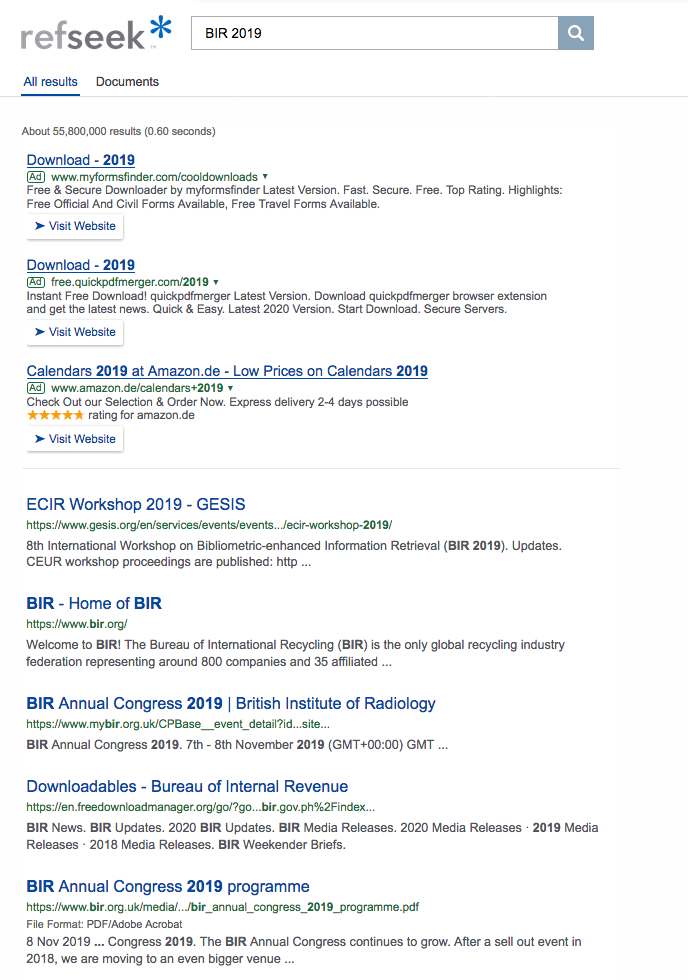Click the RefSeek logo
The width and height of the screenshot is (688, 980).
click(x=96, y=33)
